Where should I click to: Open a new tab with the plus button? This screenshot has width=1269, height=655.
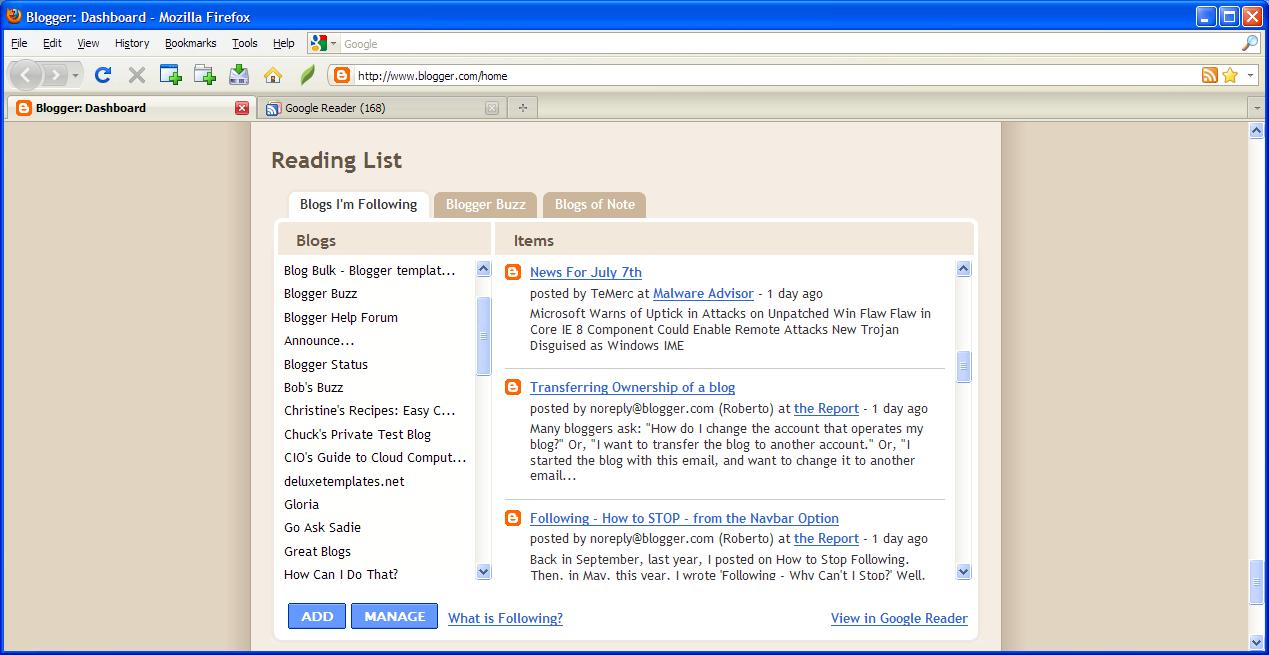(x=522, y=108)
